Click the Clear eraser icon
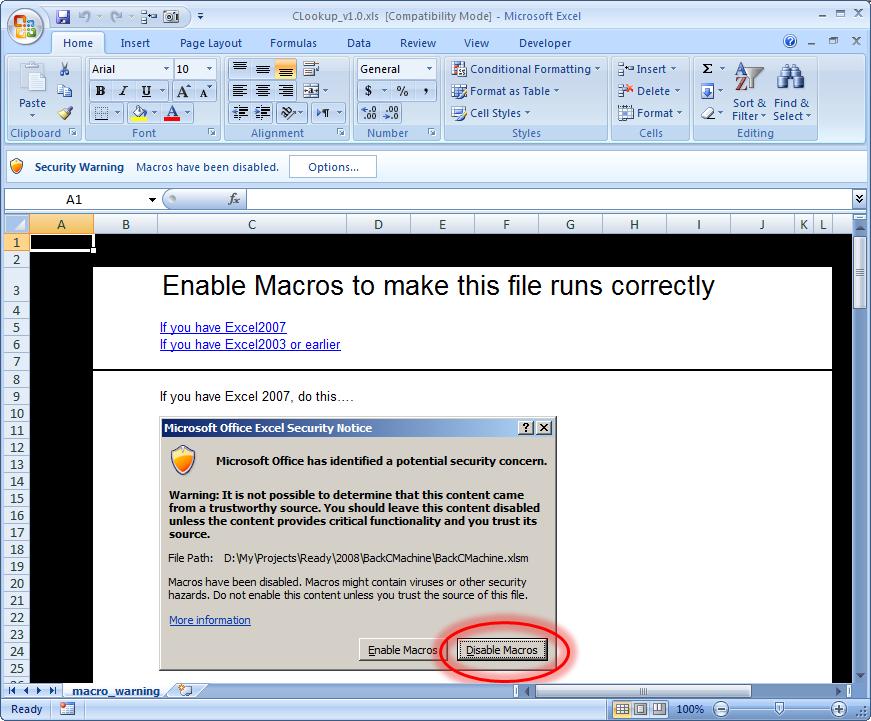Image resolution: width=871 pixels, height=721 pixels. (707, 113)
